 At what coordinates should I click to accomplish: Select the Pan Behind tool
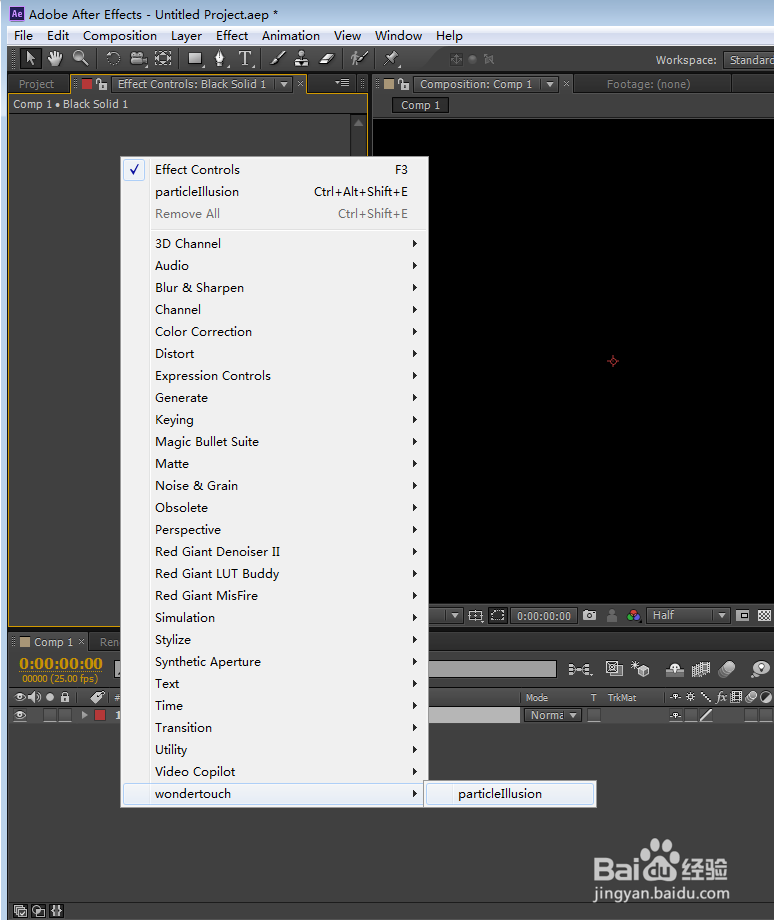[163, 59]
